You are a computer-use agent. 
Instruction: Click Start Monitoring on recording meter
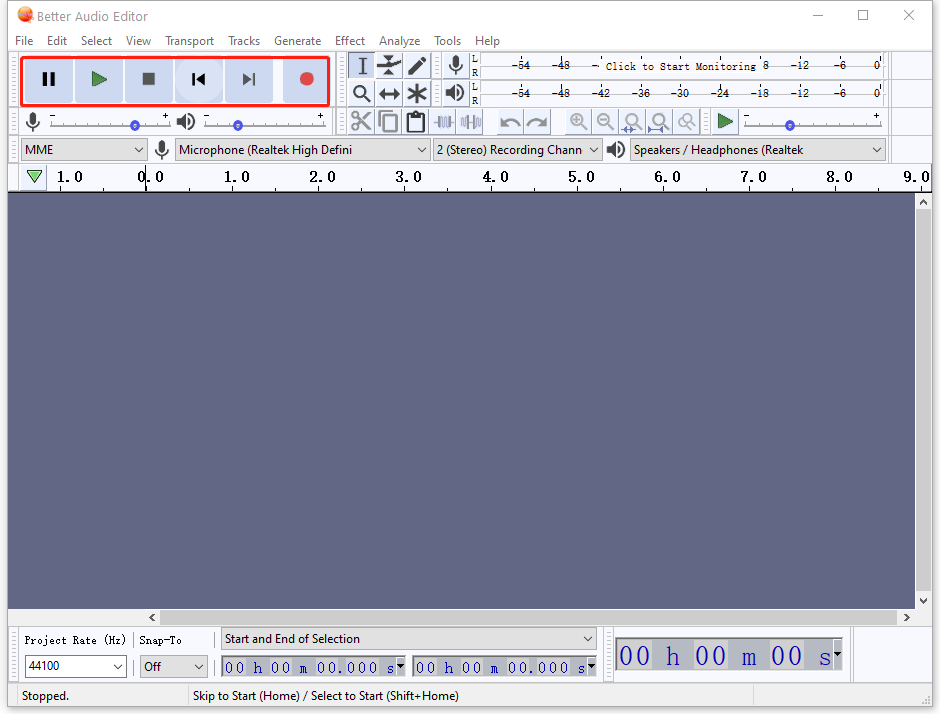point(680,66)
